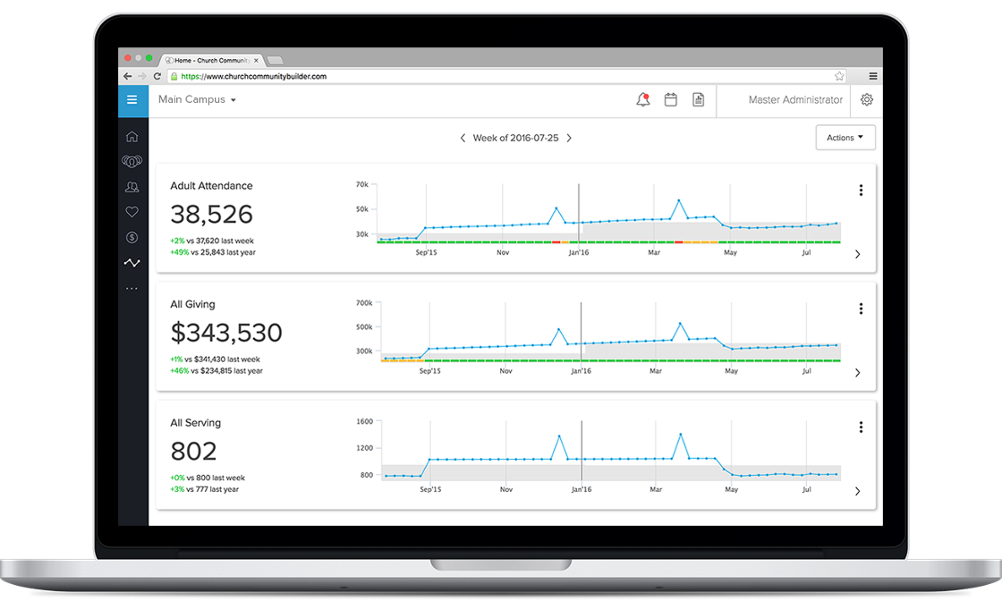Select the Metrics activity chart icon
Image resolution: width=1002 pixels, height=601 pixels.
tap(132, 262)
